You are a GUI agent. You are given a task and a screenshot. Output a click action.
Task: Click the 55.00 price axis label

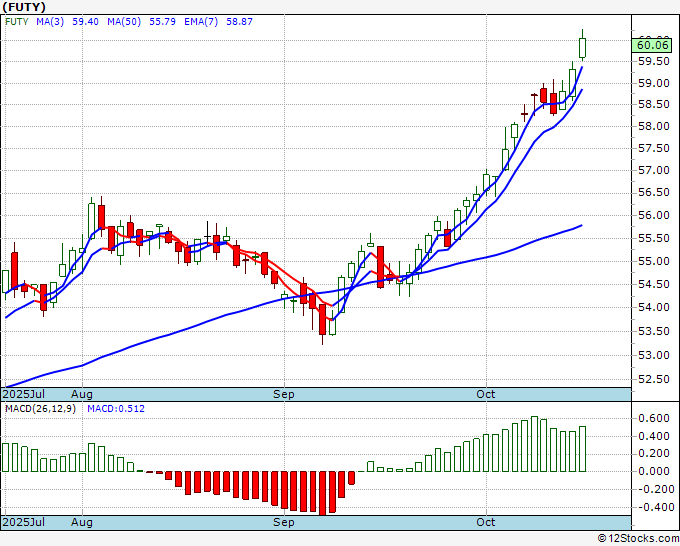coord(654,261)
